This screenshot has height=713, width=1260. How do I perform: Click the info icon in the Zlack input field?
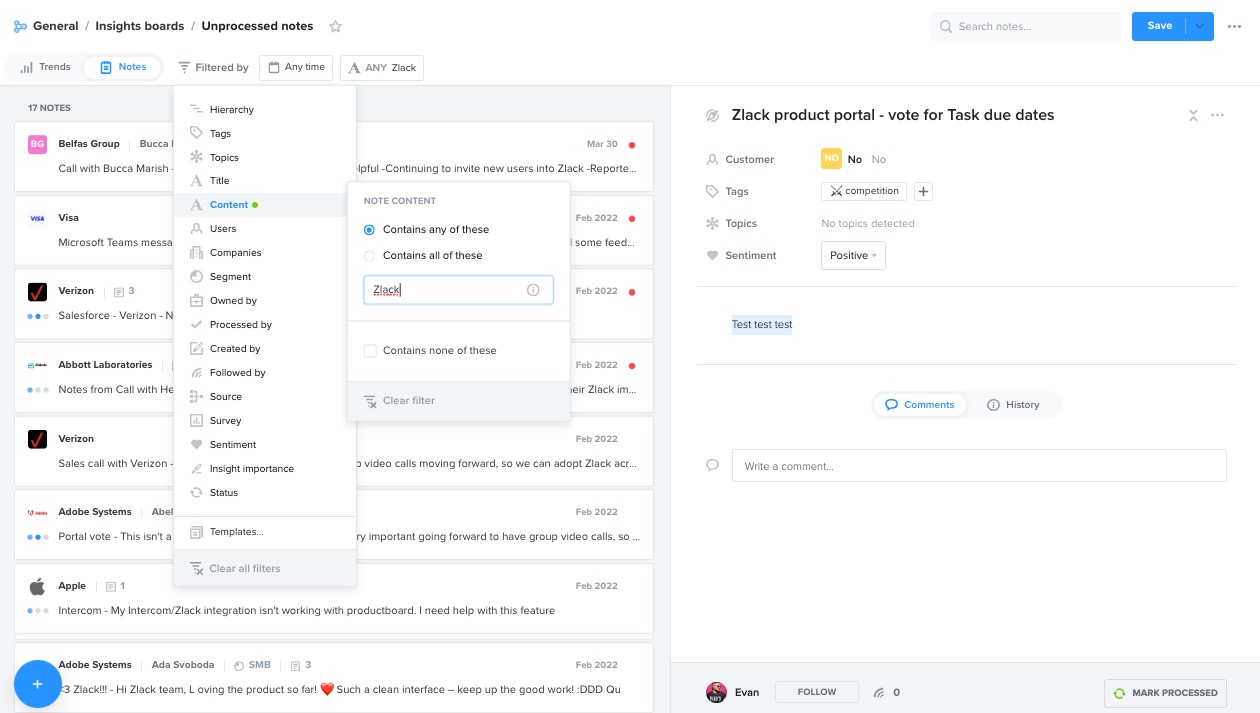click(x=533, y=290)
